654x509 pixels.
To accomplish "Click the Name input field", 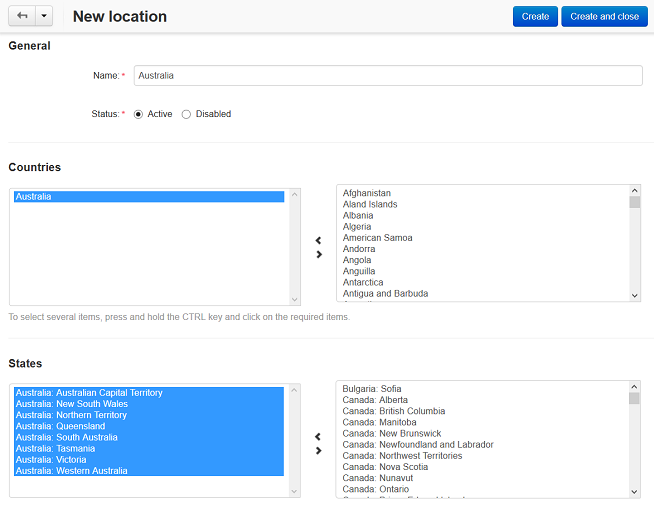I will click(388, 76).
